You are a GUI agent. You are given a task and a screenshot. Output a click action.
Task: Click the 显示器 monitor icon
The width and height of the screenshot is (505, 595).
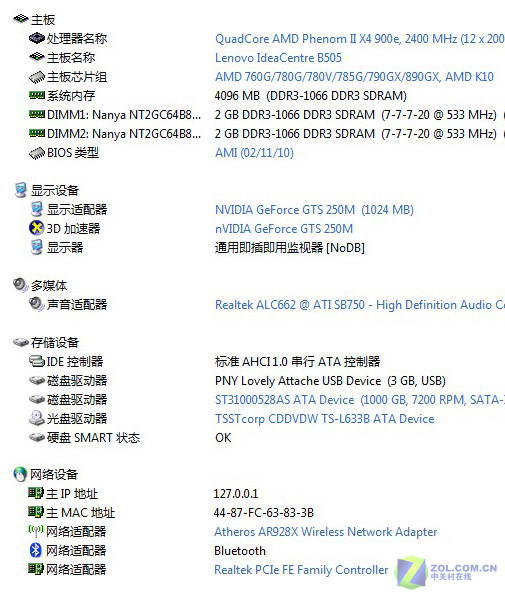[x=37, y=247]
